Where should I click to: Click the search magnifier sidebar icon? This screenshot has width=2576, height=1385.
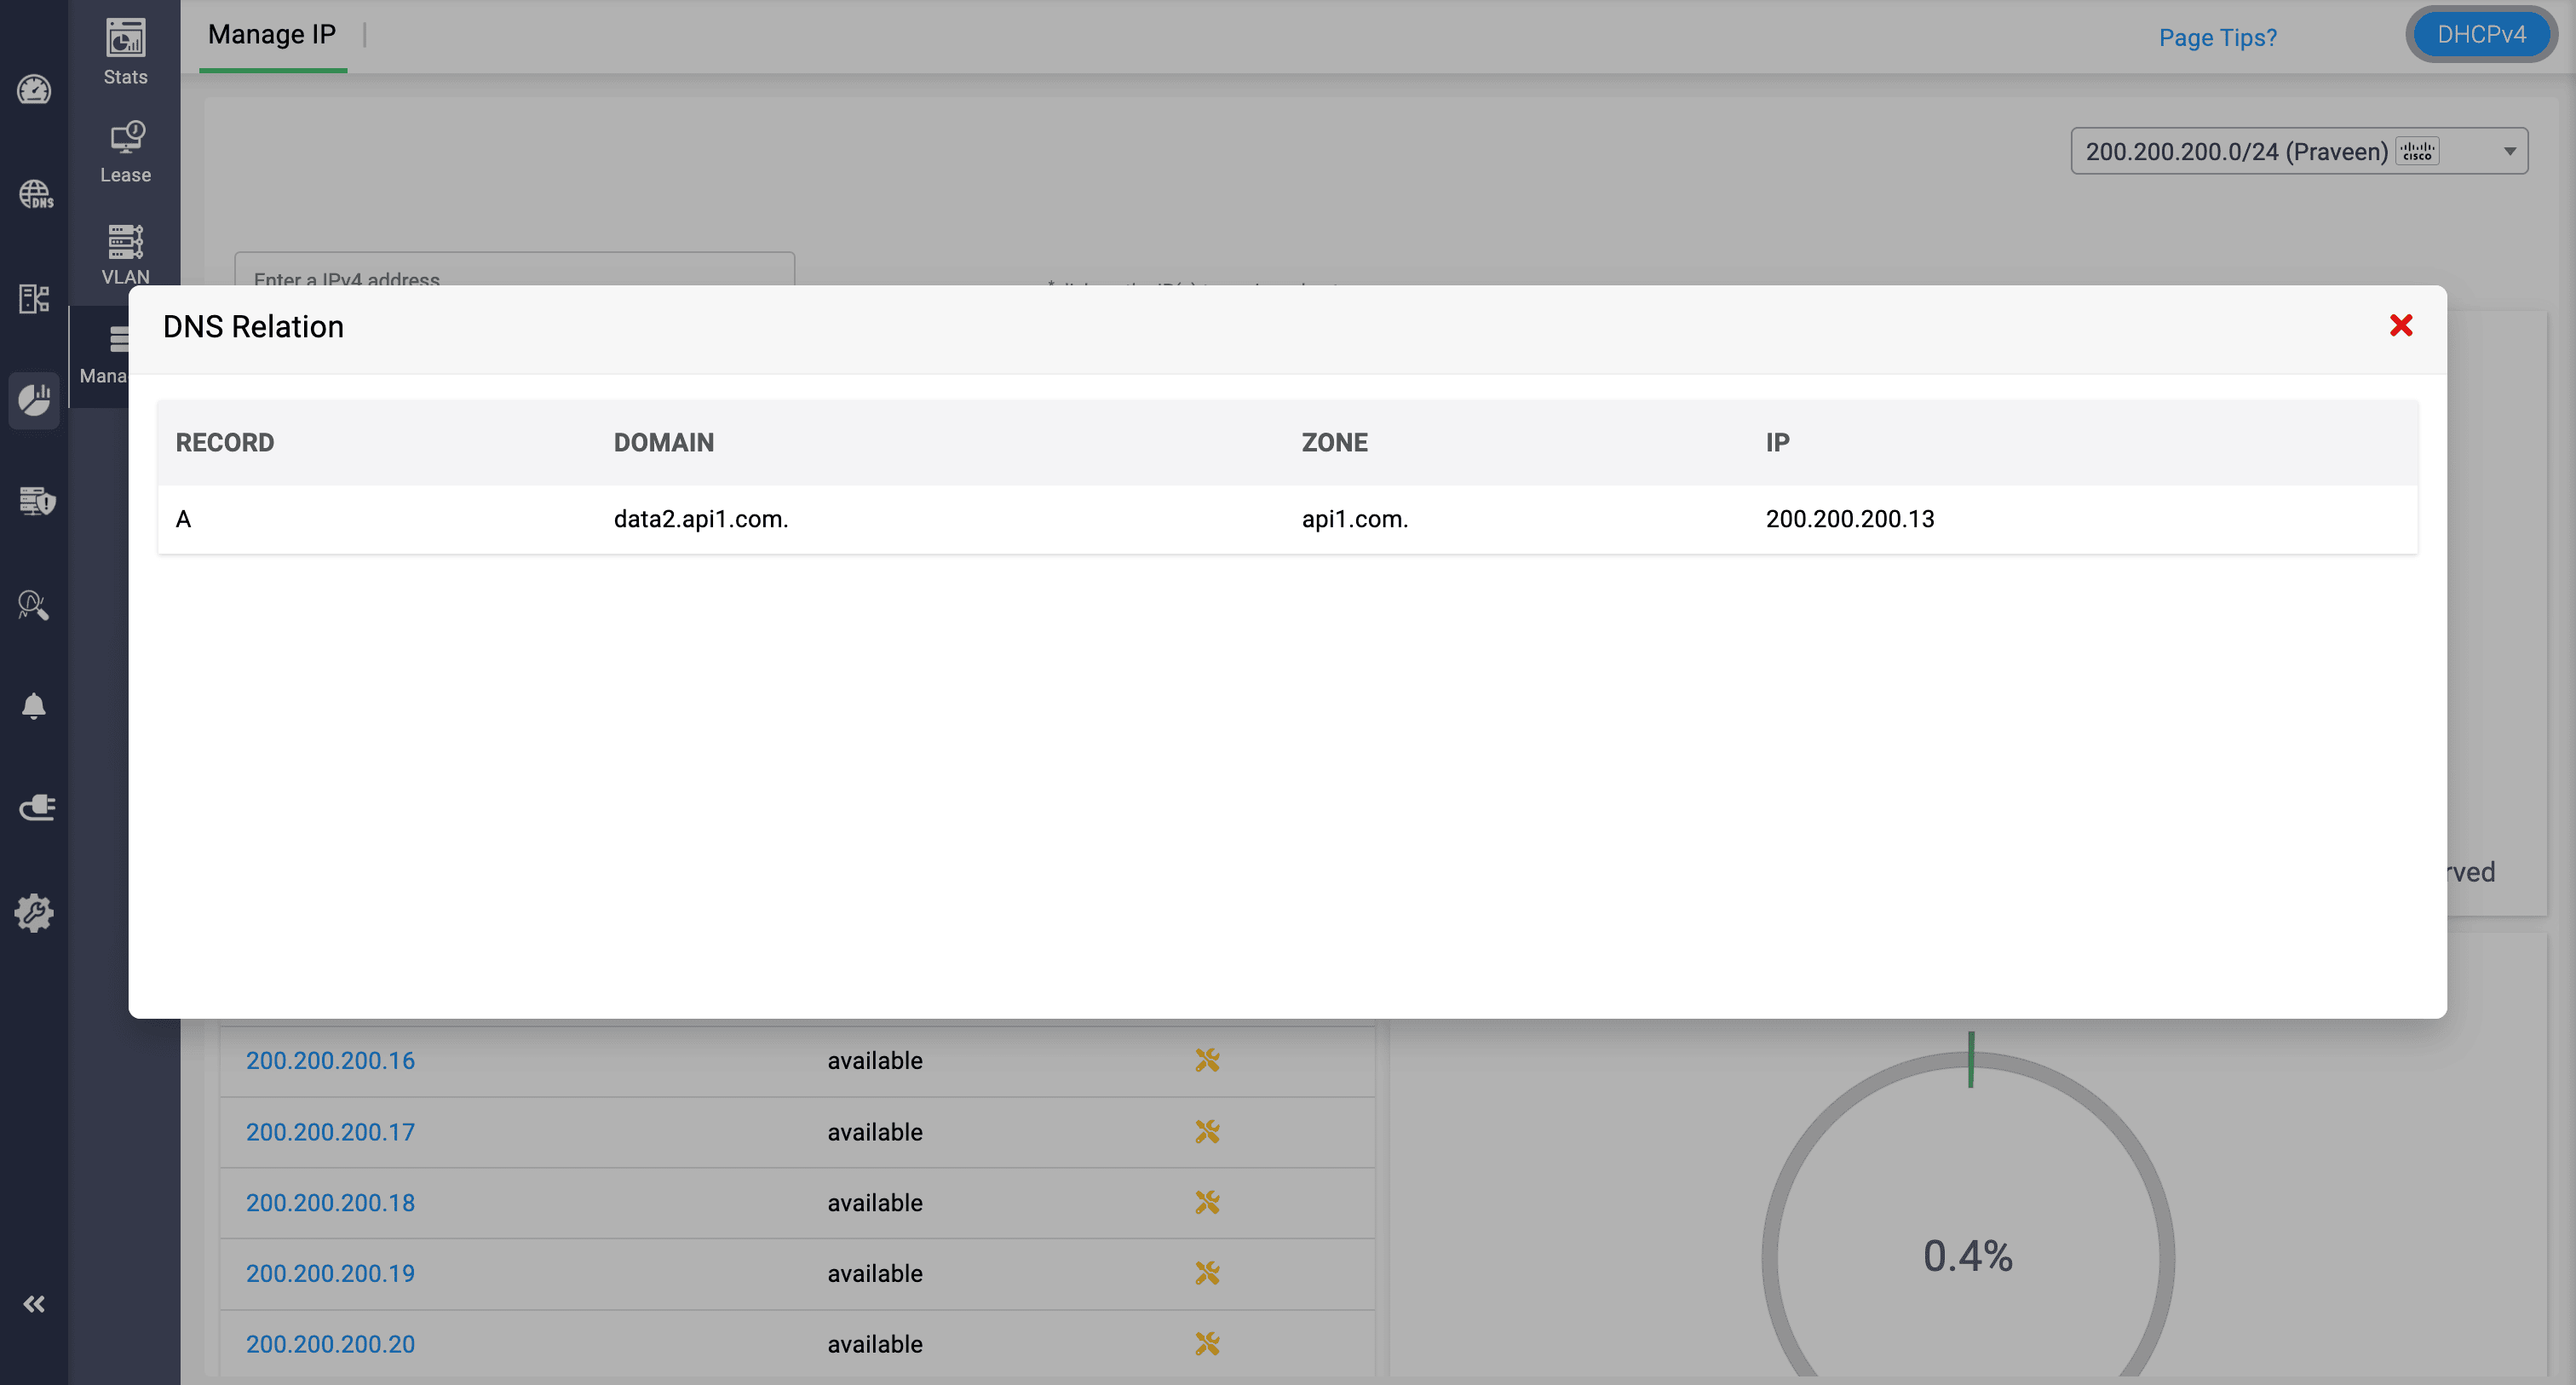[34, 604]
